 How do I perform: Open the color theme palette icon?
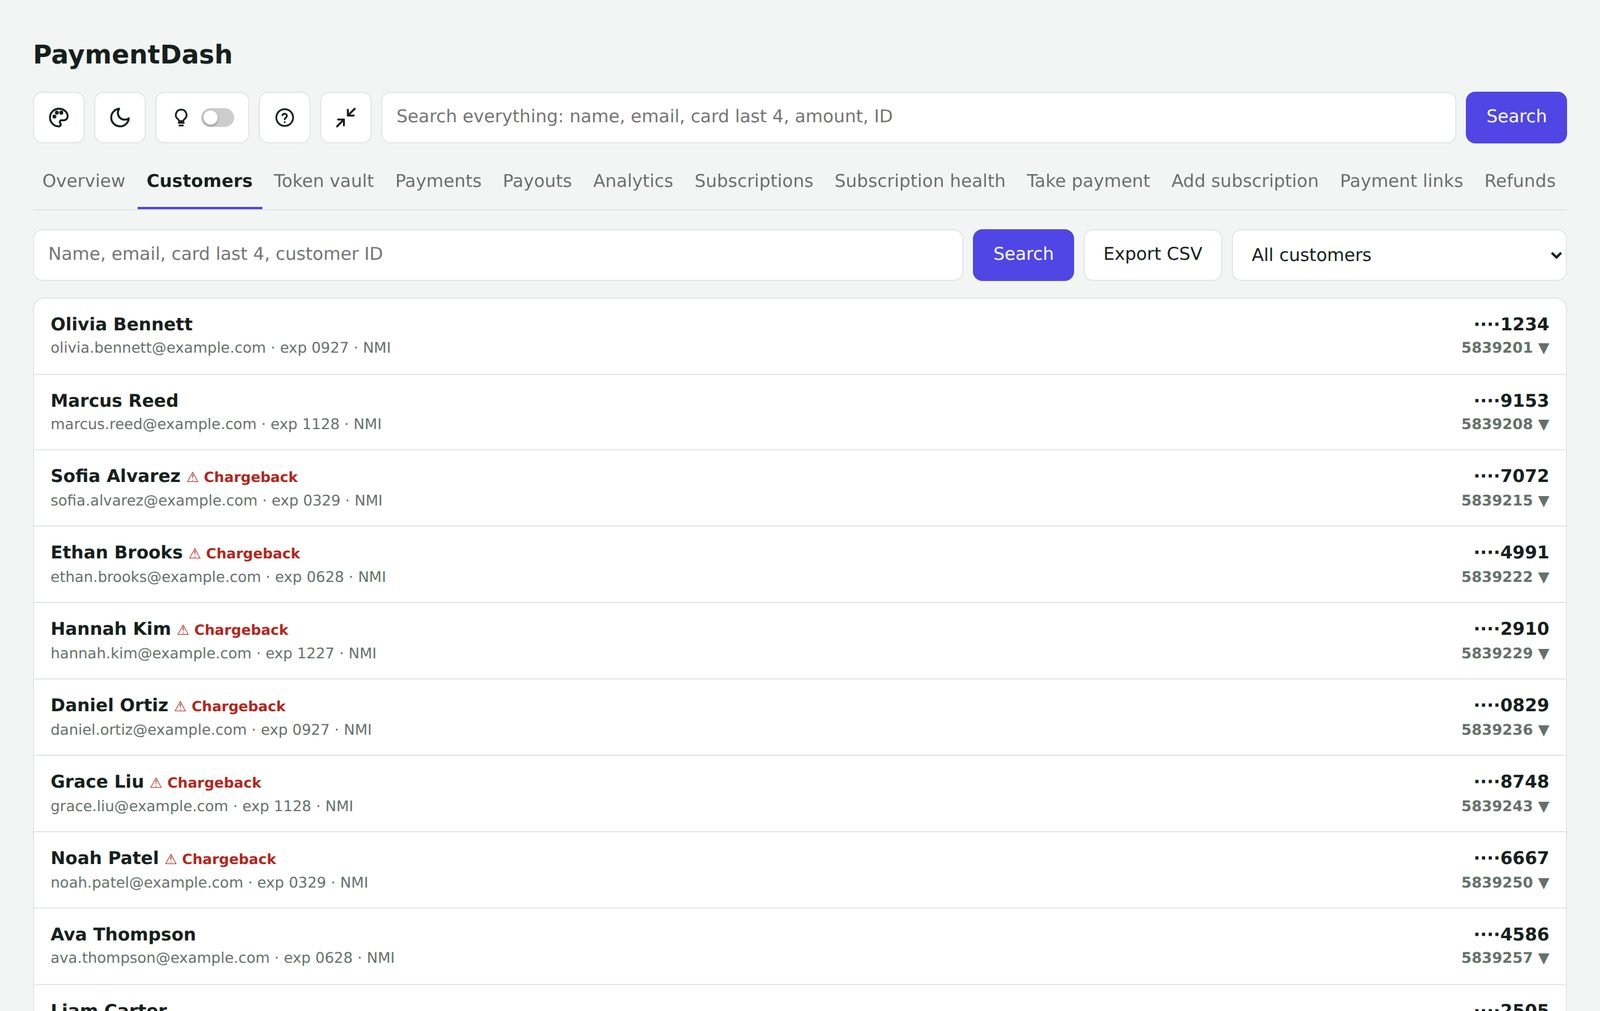click(59, 118)
